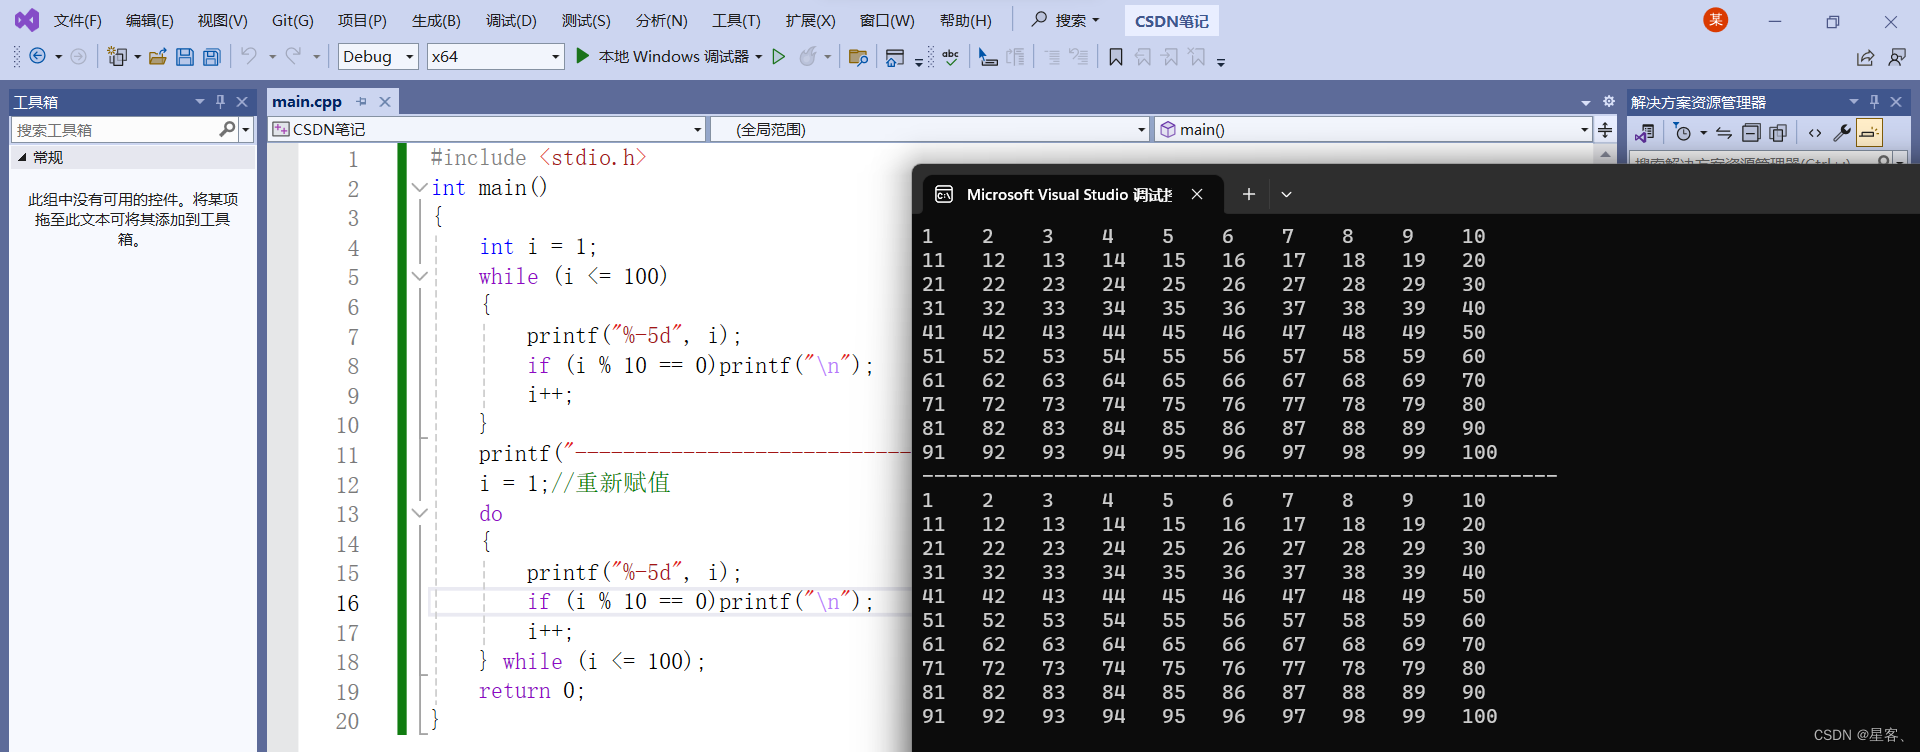Screen dimensions: 1920x752
Task: Click the editor settings gear icon
Action: 1608,102
